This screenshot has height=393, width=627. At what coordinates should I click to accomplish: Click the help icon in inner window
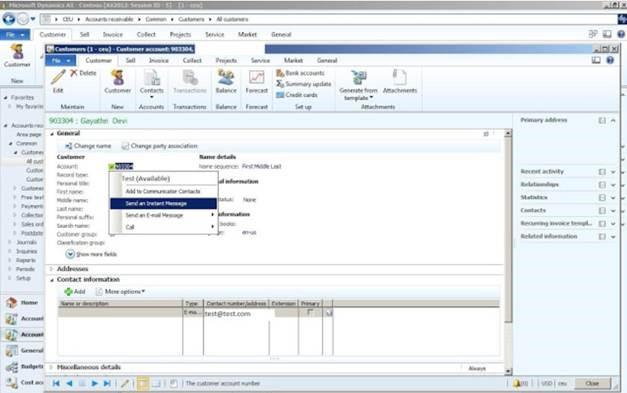(x=610, y=60)
